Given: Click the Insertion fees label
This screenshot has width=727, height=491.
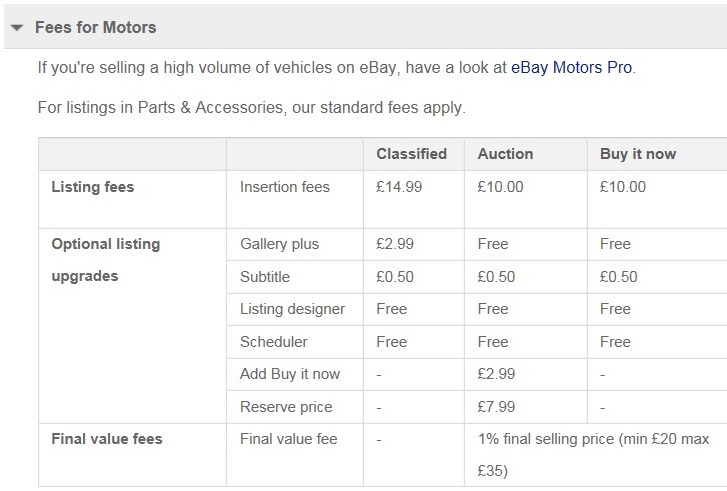Looking at the screenshot, I should [x=284, y=187].
